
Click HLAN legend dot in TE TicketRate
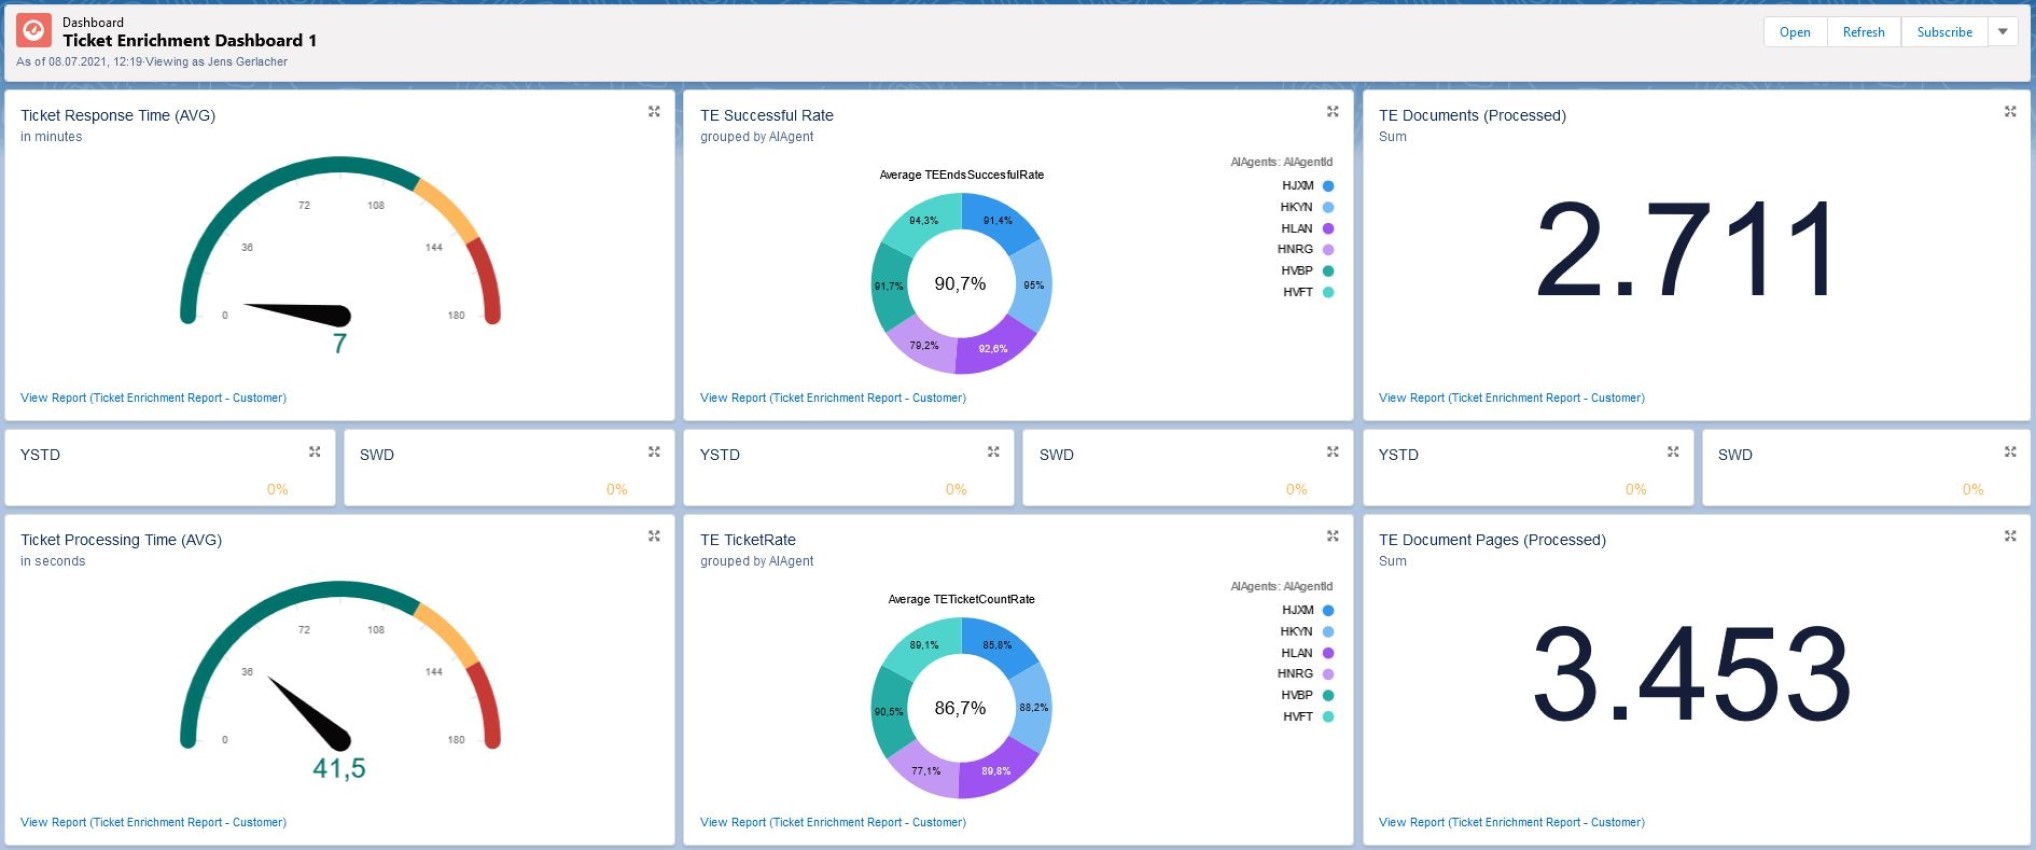click(1328, 653)
